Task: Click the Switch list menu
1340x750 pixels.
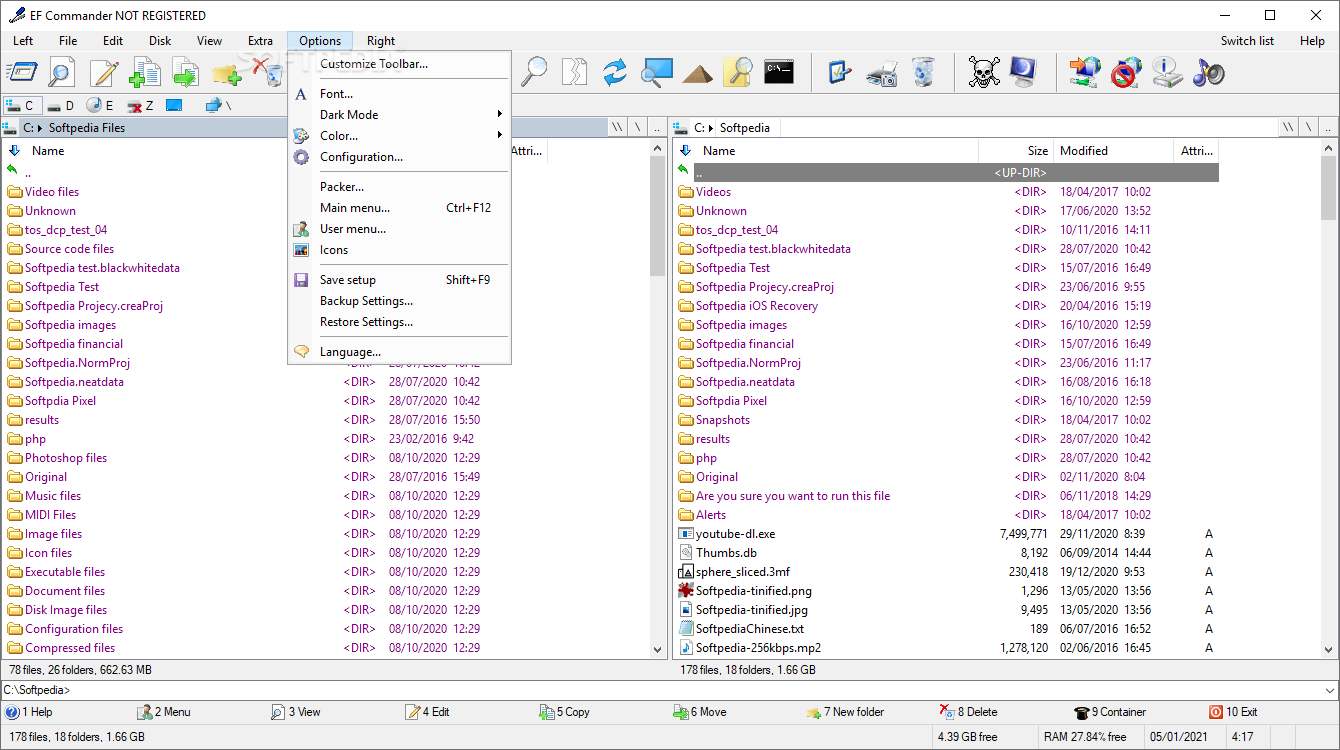Action: (x=1247, y=41)
